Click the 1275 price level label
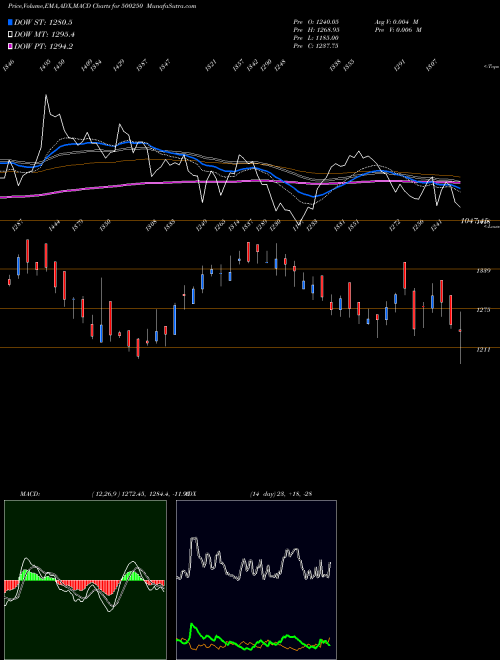The height and width of the screenshot is (660, 500). click(483, 310)
